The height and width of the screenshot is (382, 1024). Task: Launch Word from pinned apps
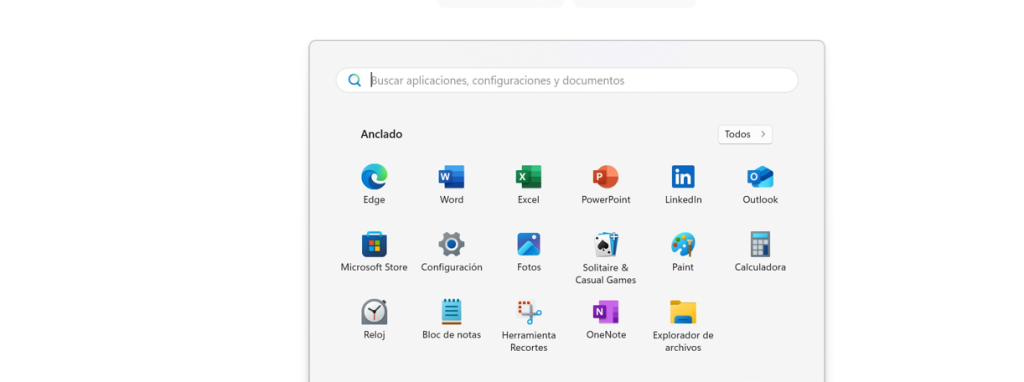(x=451, y=177)
